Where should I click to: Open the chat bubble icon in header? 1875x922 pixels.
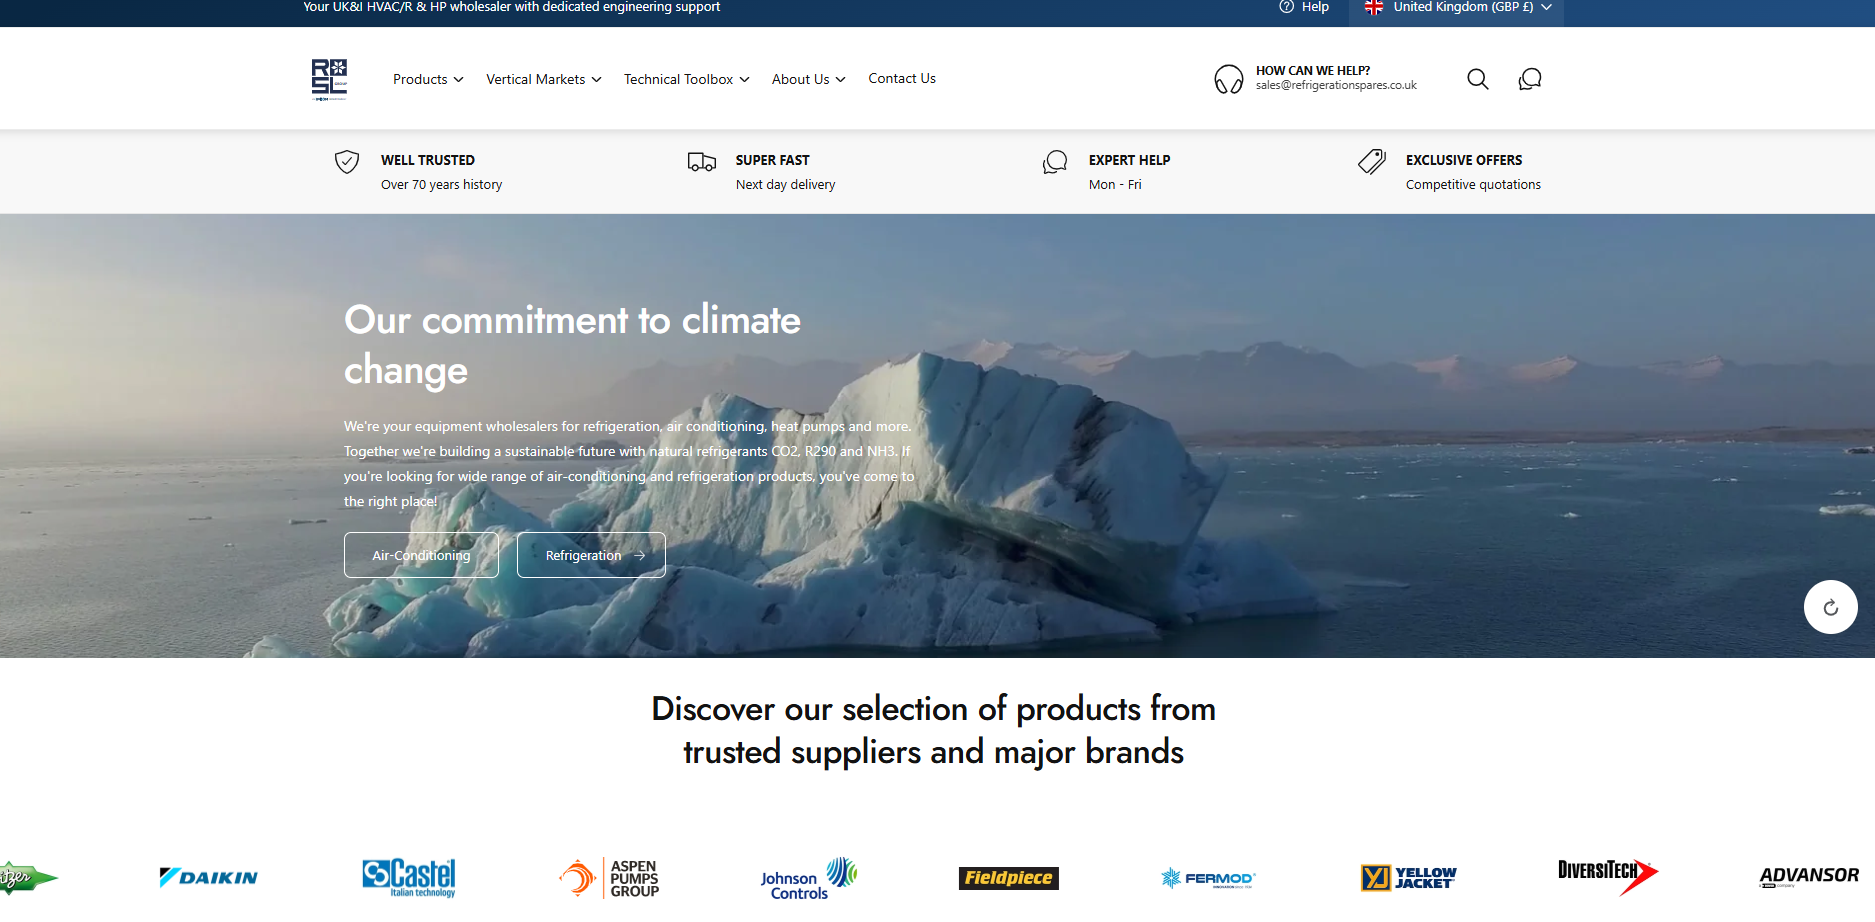click(1529, 79)
